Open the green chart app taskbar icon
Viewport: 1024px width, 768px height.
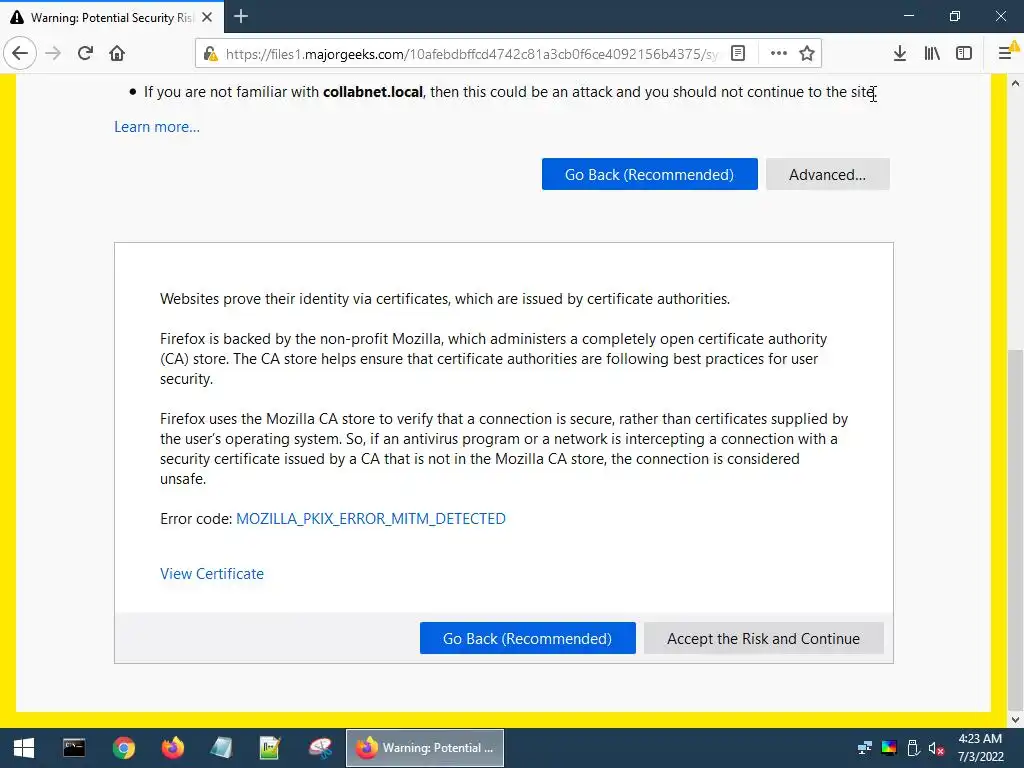point(270,748)
